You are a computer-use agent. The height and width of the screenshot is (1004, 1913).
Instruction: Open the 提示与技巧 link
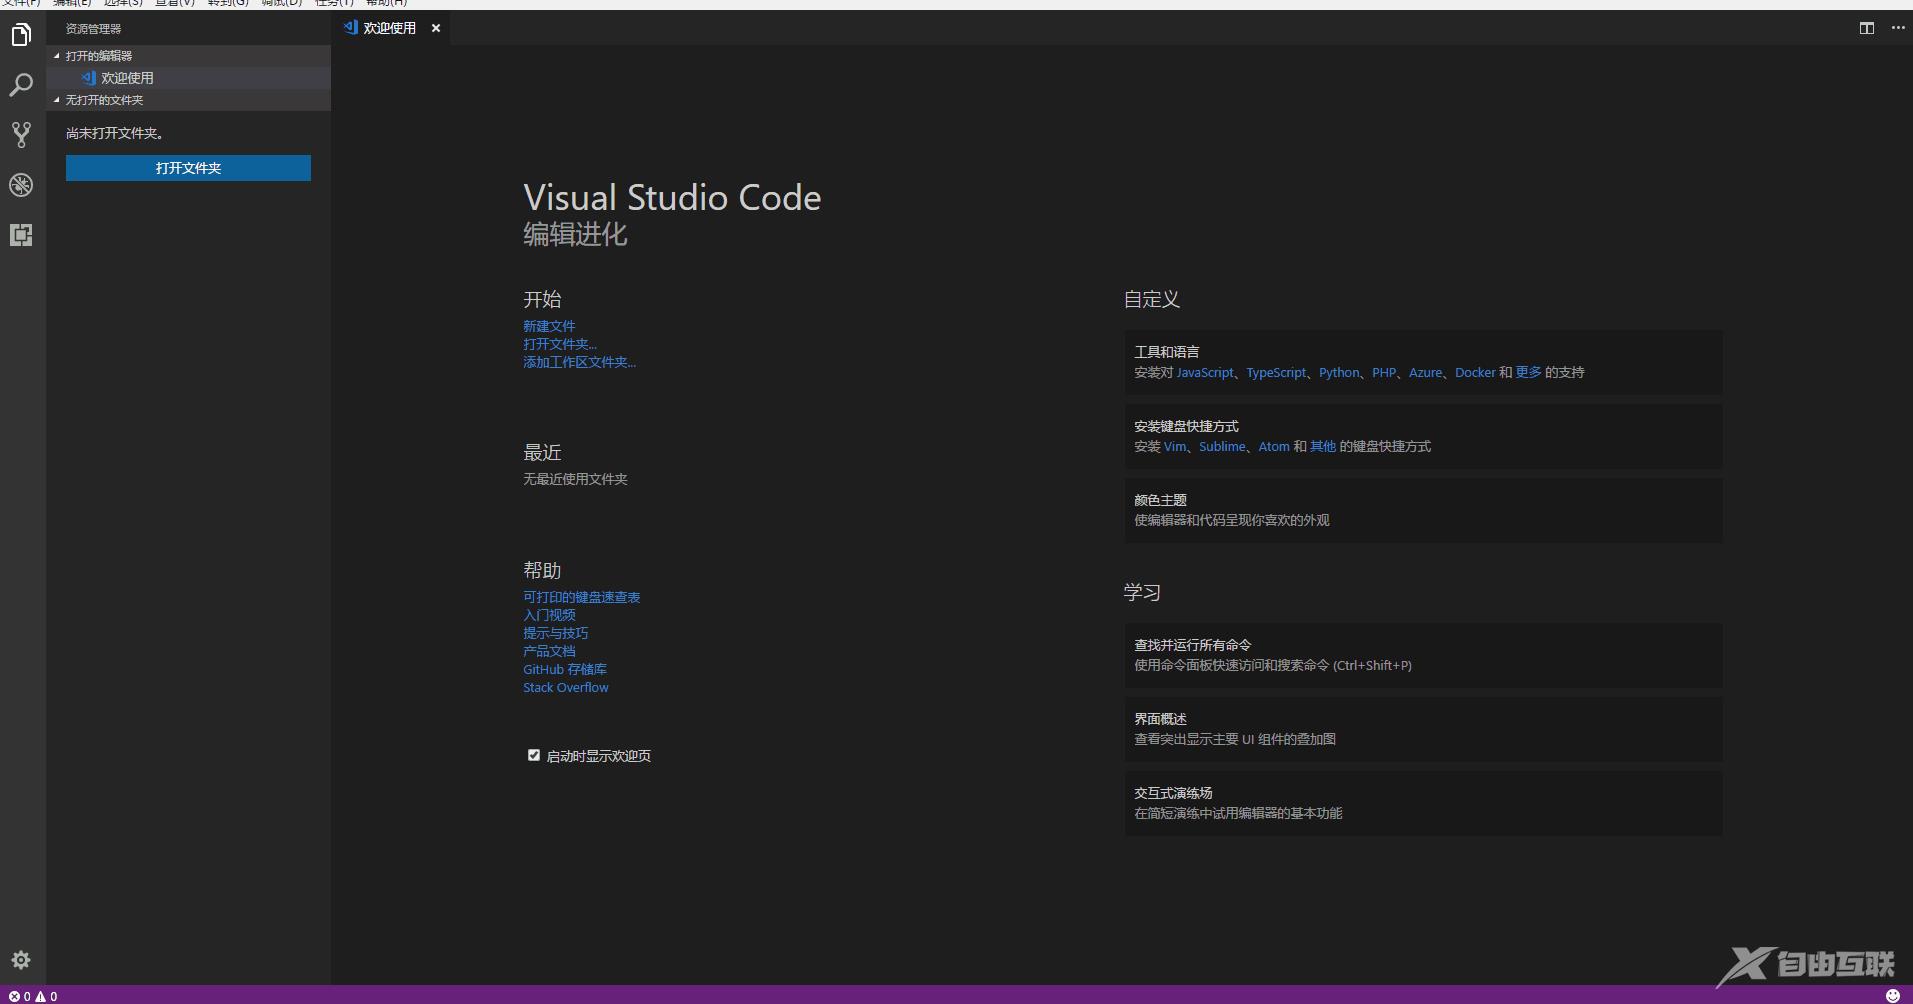(x=555, y=633)
